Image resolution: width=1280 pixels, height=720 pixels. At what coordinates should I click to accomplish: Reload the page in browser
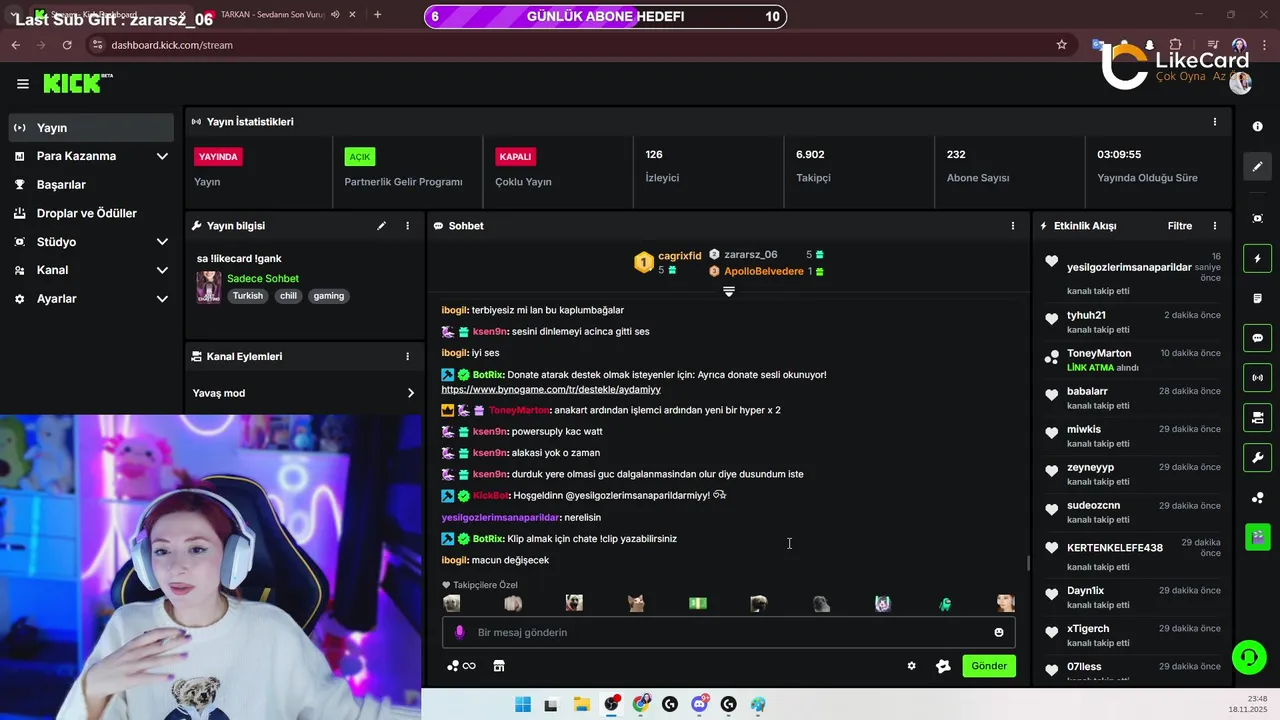[67, 45]
